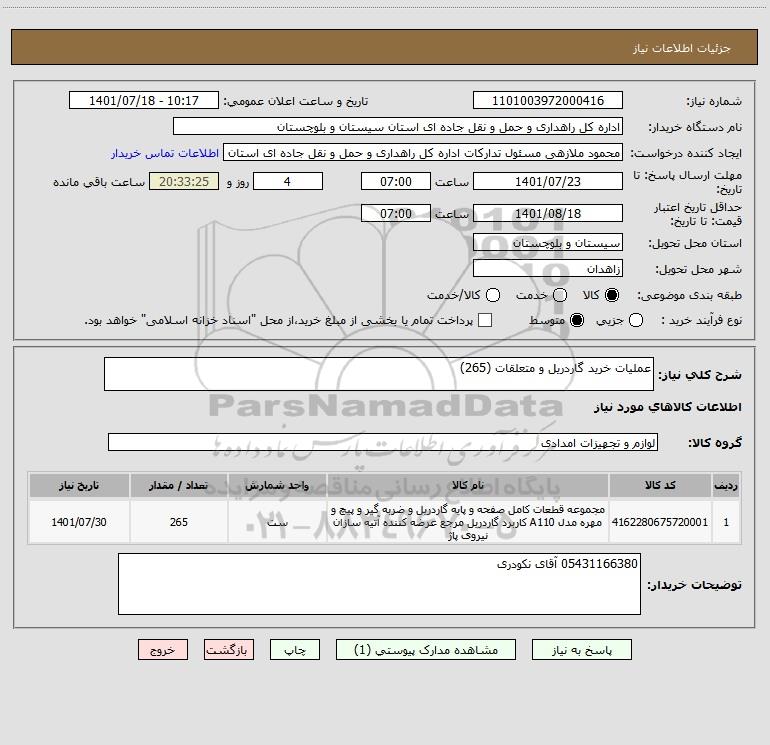Click the delivery city field زاهدان
770x745 pixels.
(x=548, y=268)
